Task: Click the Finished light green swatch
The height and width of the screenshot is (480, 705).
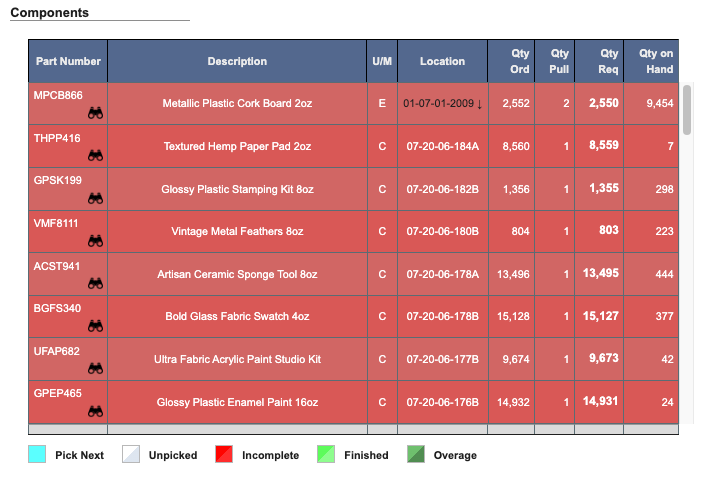Action: pyautogui.click(x=326, y=454)
